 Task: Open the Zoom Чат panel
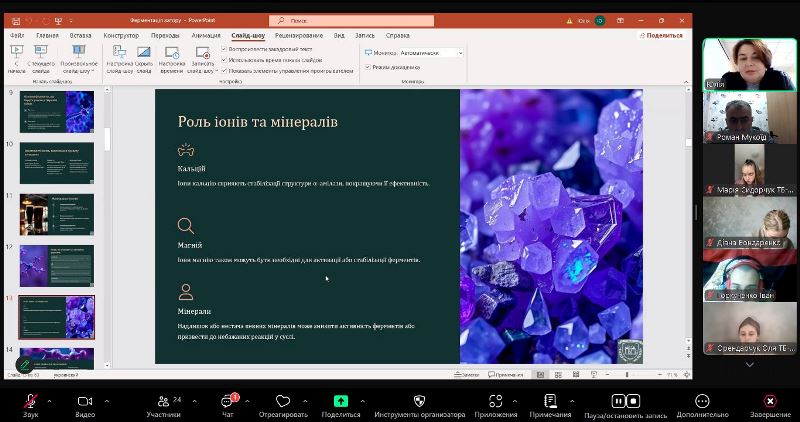coord(227,400)
